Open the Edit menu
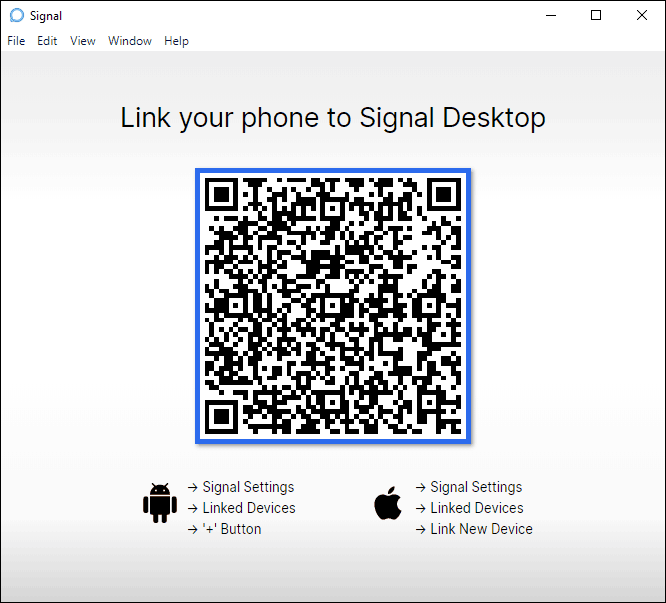The image size is (666, 603). pos(47,41)
